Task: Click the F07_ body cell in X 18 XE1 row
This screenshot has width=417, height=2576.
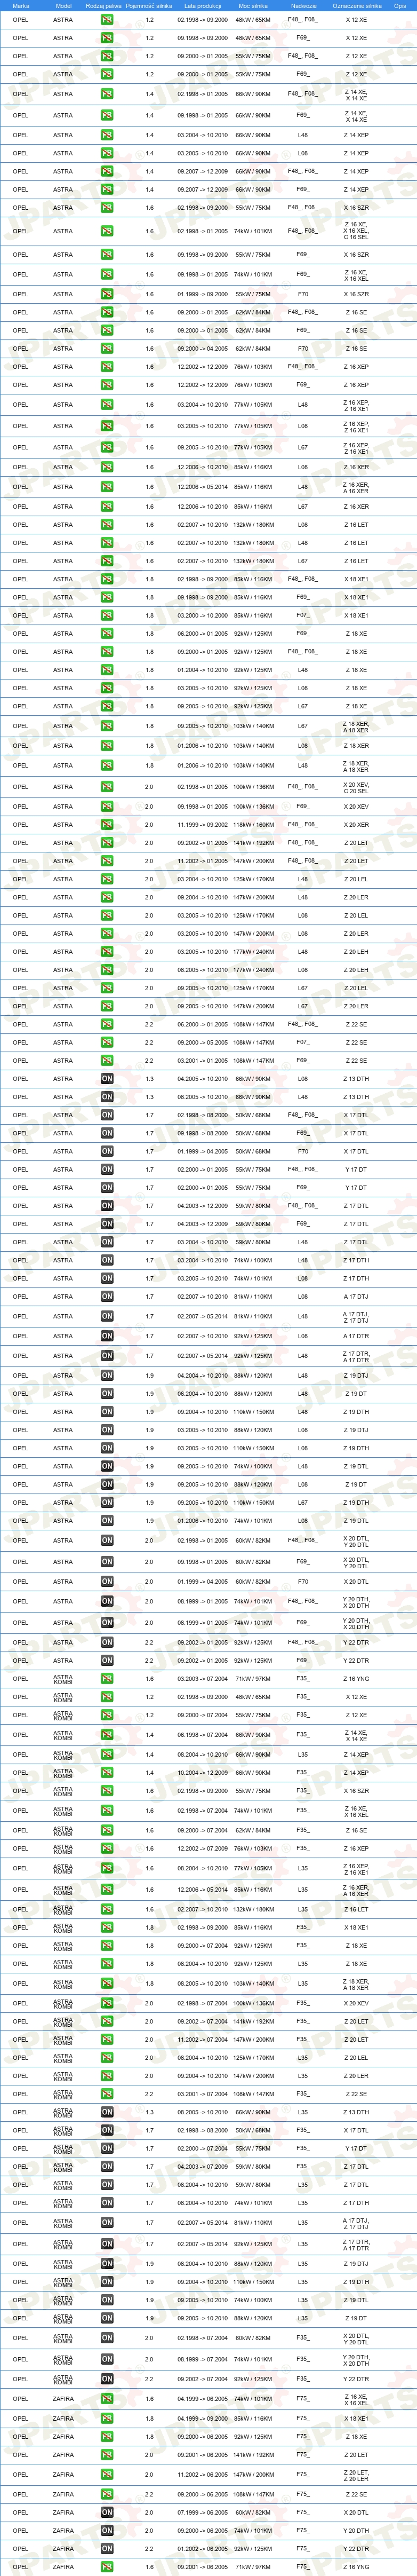Action: 303,616
